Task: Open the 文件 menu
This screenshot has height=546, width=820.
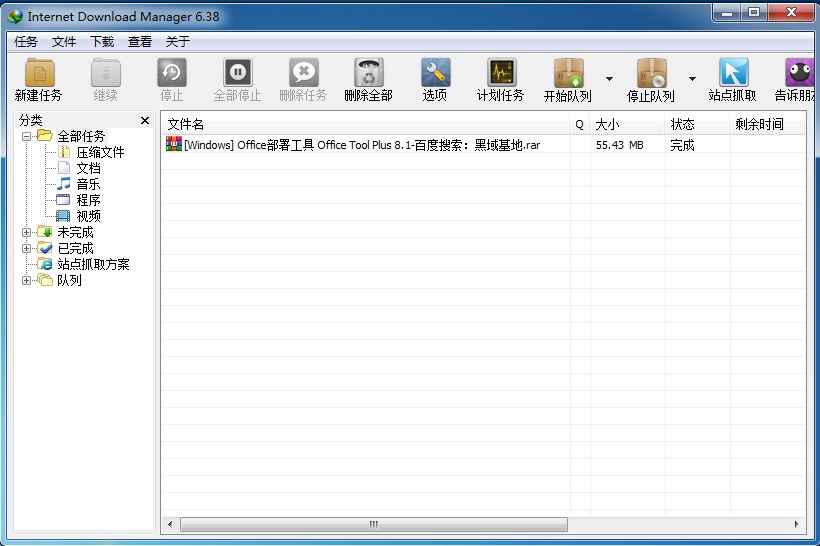Action: [x=64, y=42]
